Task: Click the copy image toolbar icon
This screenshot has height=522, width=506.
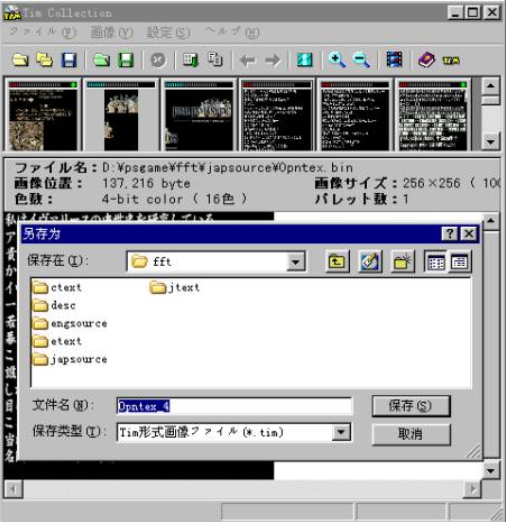Action: (x=215, y=60)
